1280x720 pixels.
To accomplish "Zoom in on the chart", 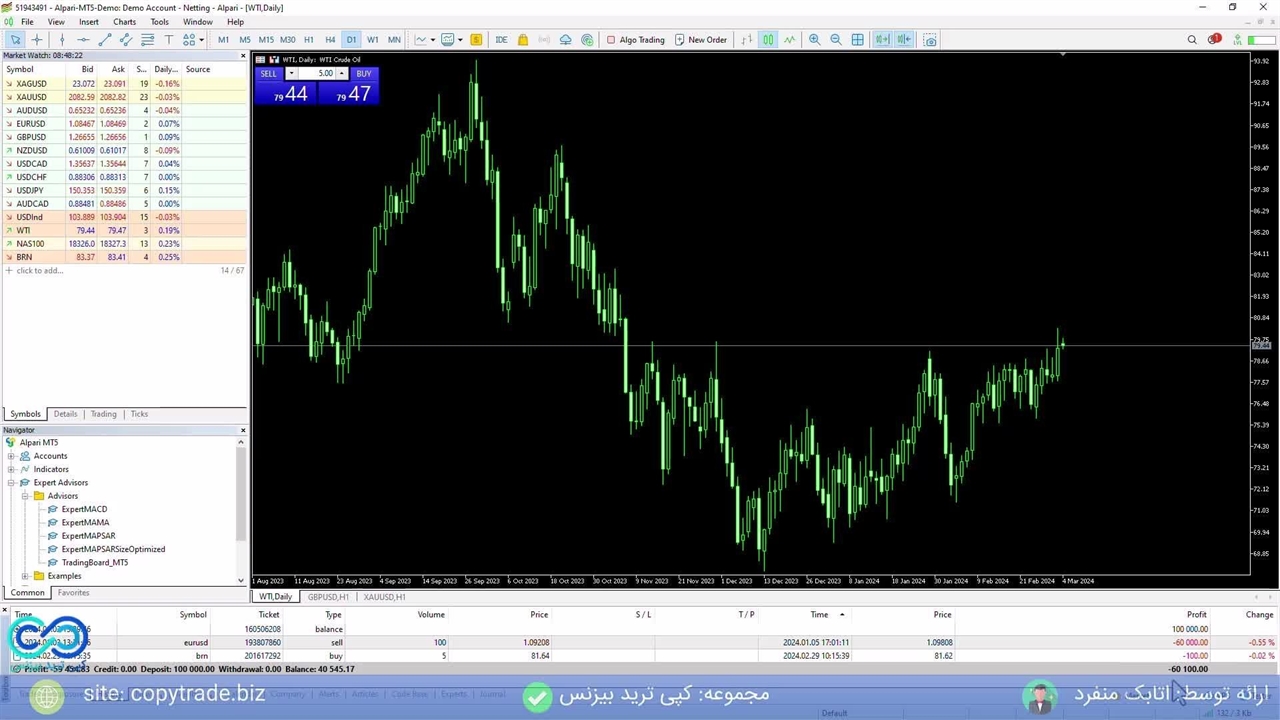I will pos(814,40).
